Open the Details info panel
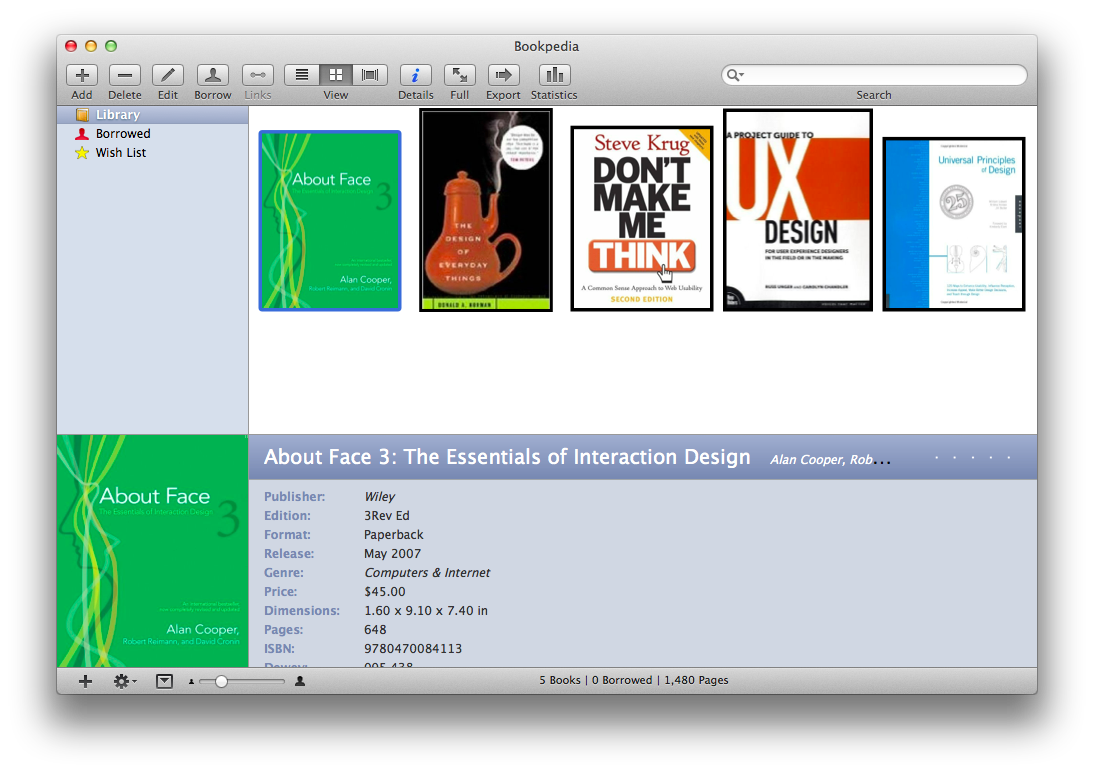 [x=415, y=75]
